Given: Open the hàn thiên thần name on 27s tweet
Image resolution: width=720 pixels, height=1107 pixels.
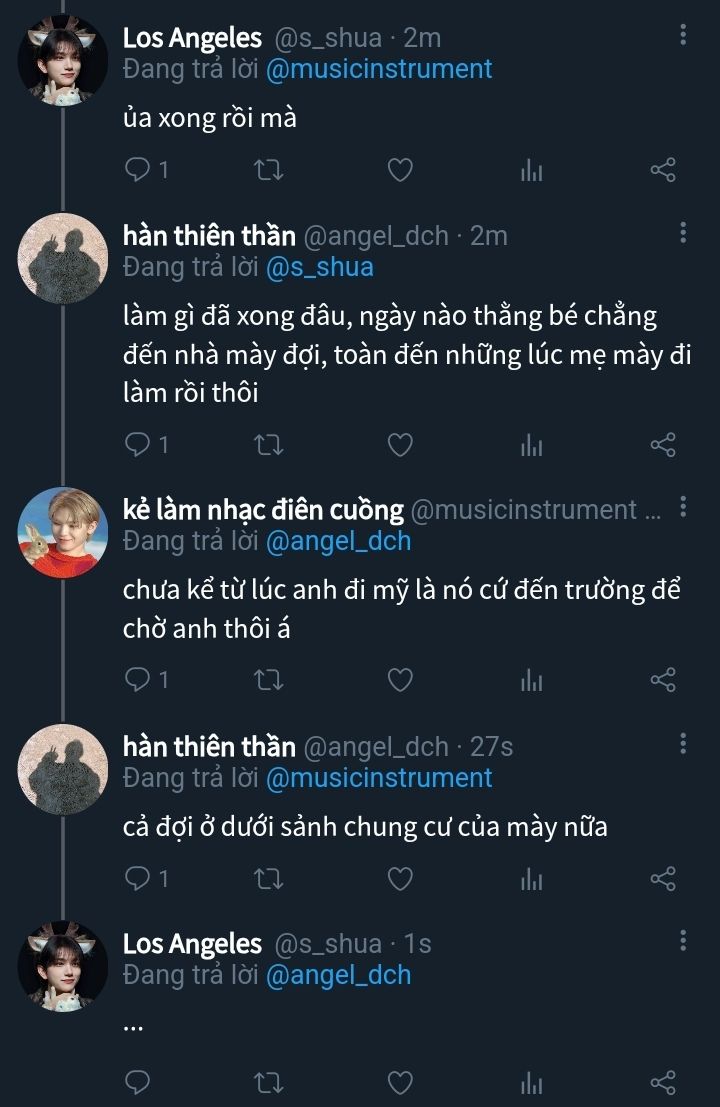Looking at the screenshot, I should (x=209, y=746).
